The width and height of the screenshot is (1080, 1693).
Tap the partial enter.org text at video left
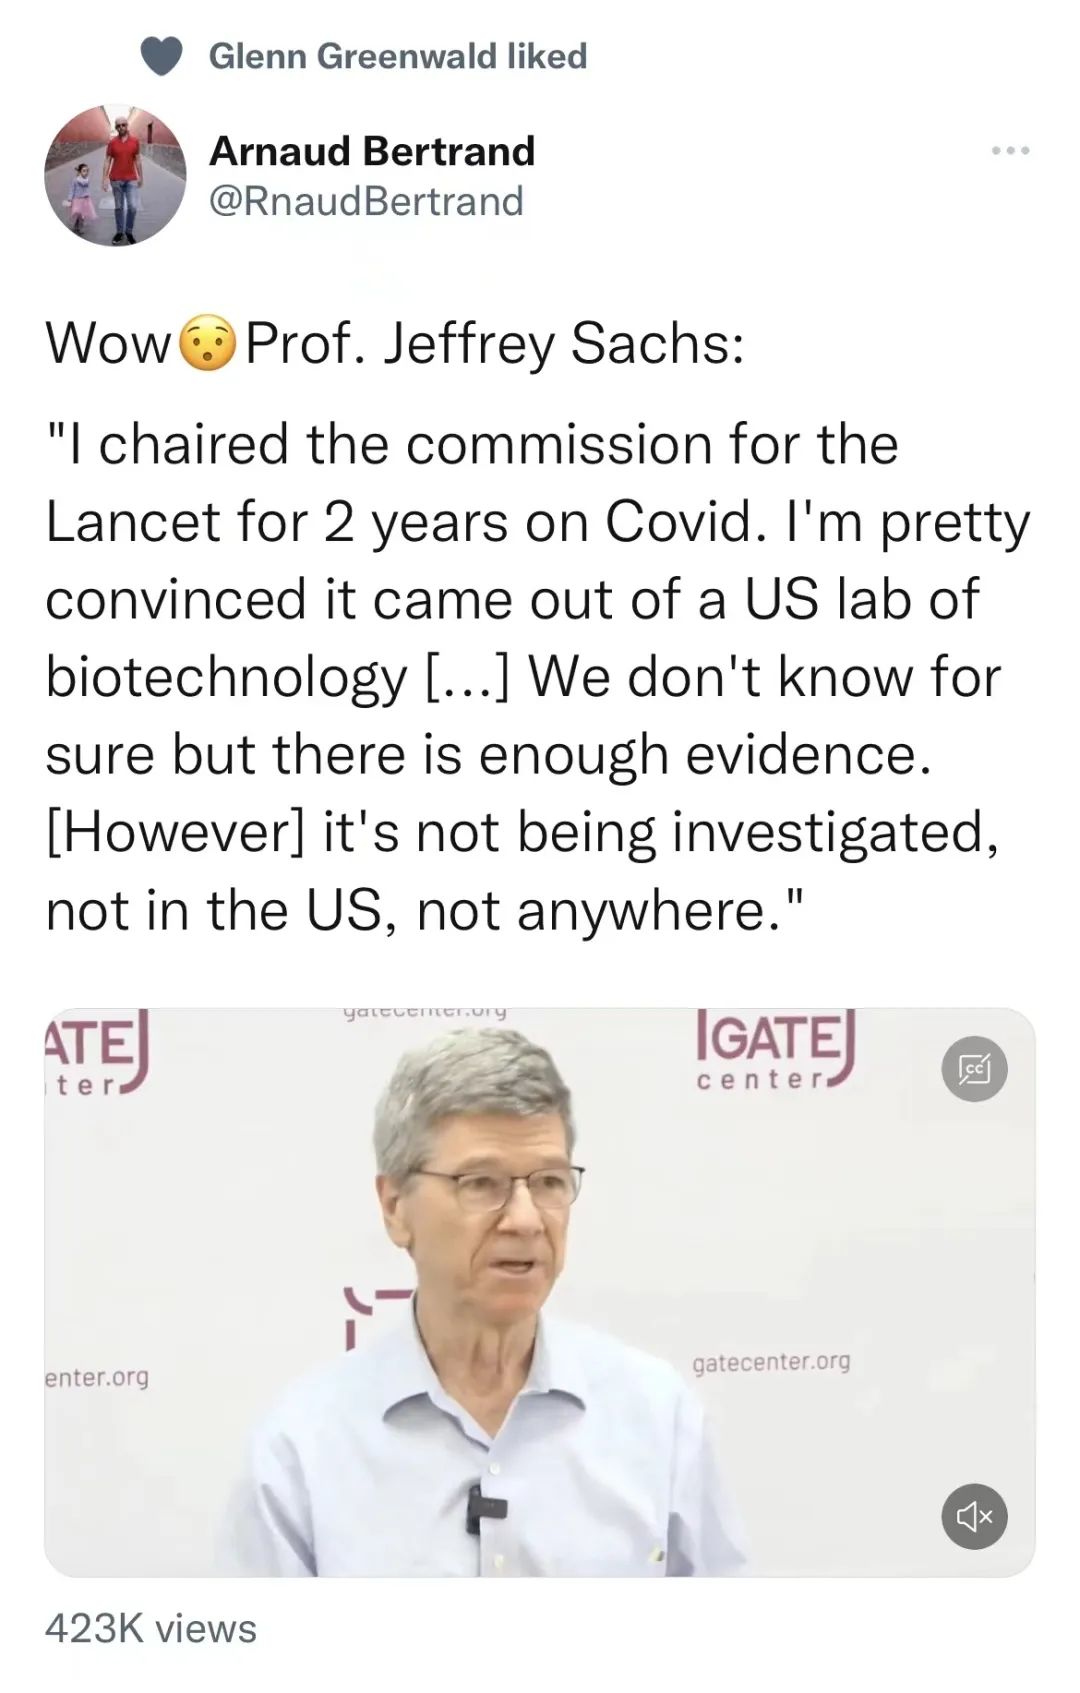point(97,1377)
